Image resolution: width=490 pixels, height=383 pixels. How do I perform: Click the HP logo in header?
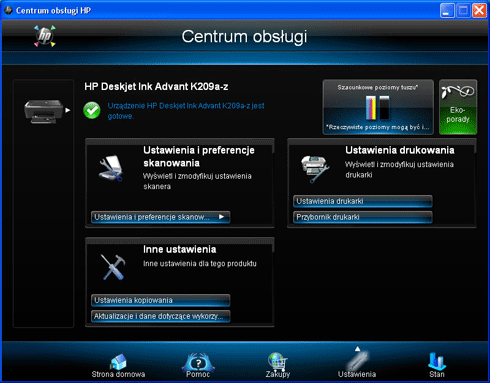(45, 36)
